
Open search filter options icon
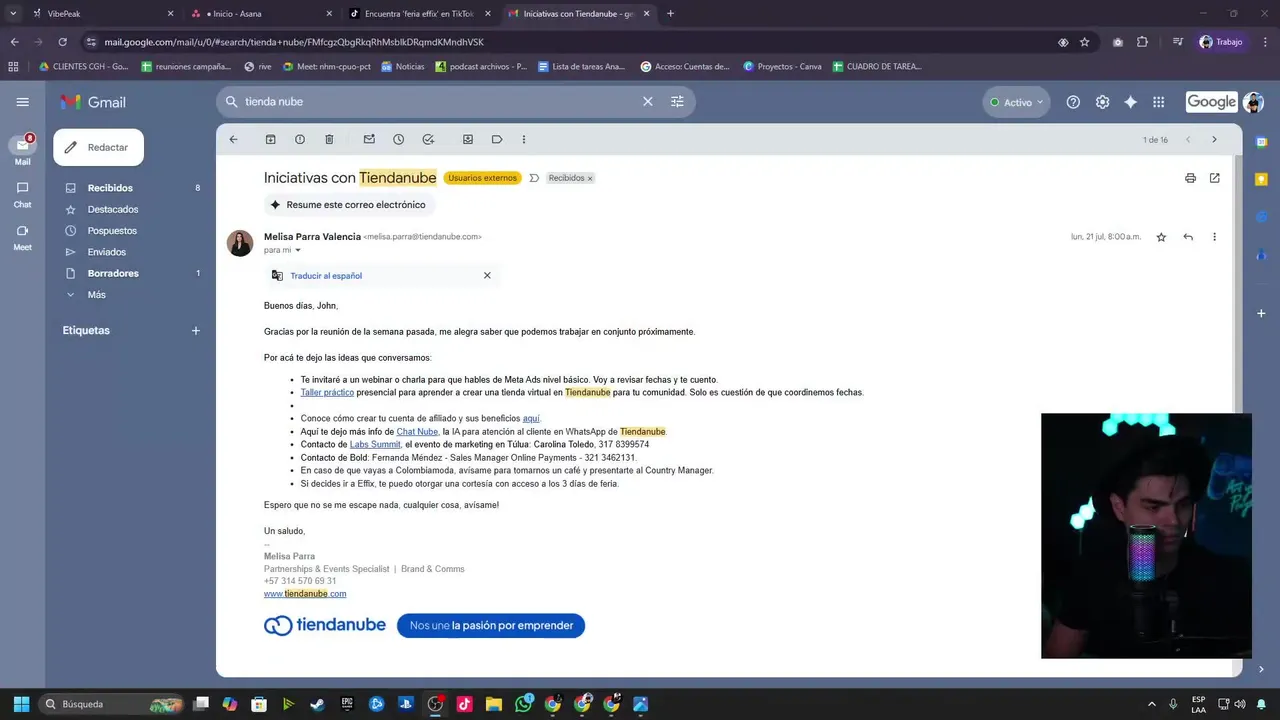coord(677,102)
